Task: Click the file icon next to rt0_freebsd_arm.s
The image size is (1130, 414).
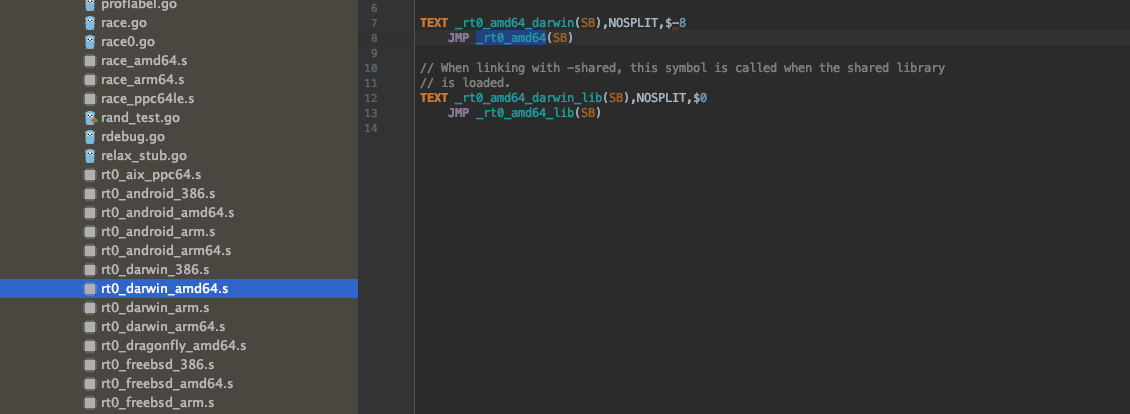Action: pyautogui.click(x=90, y=402)
